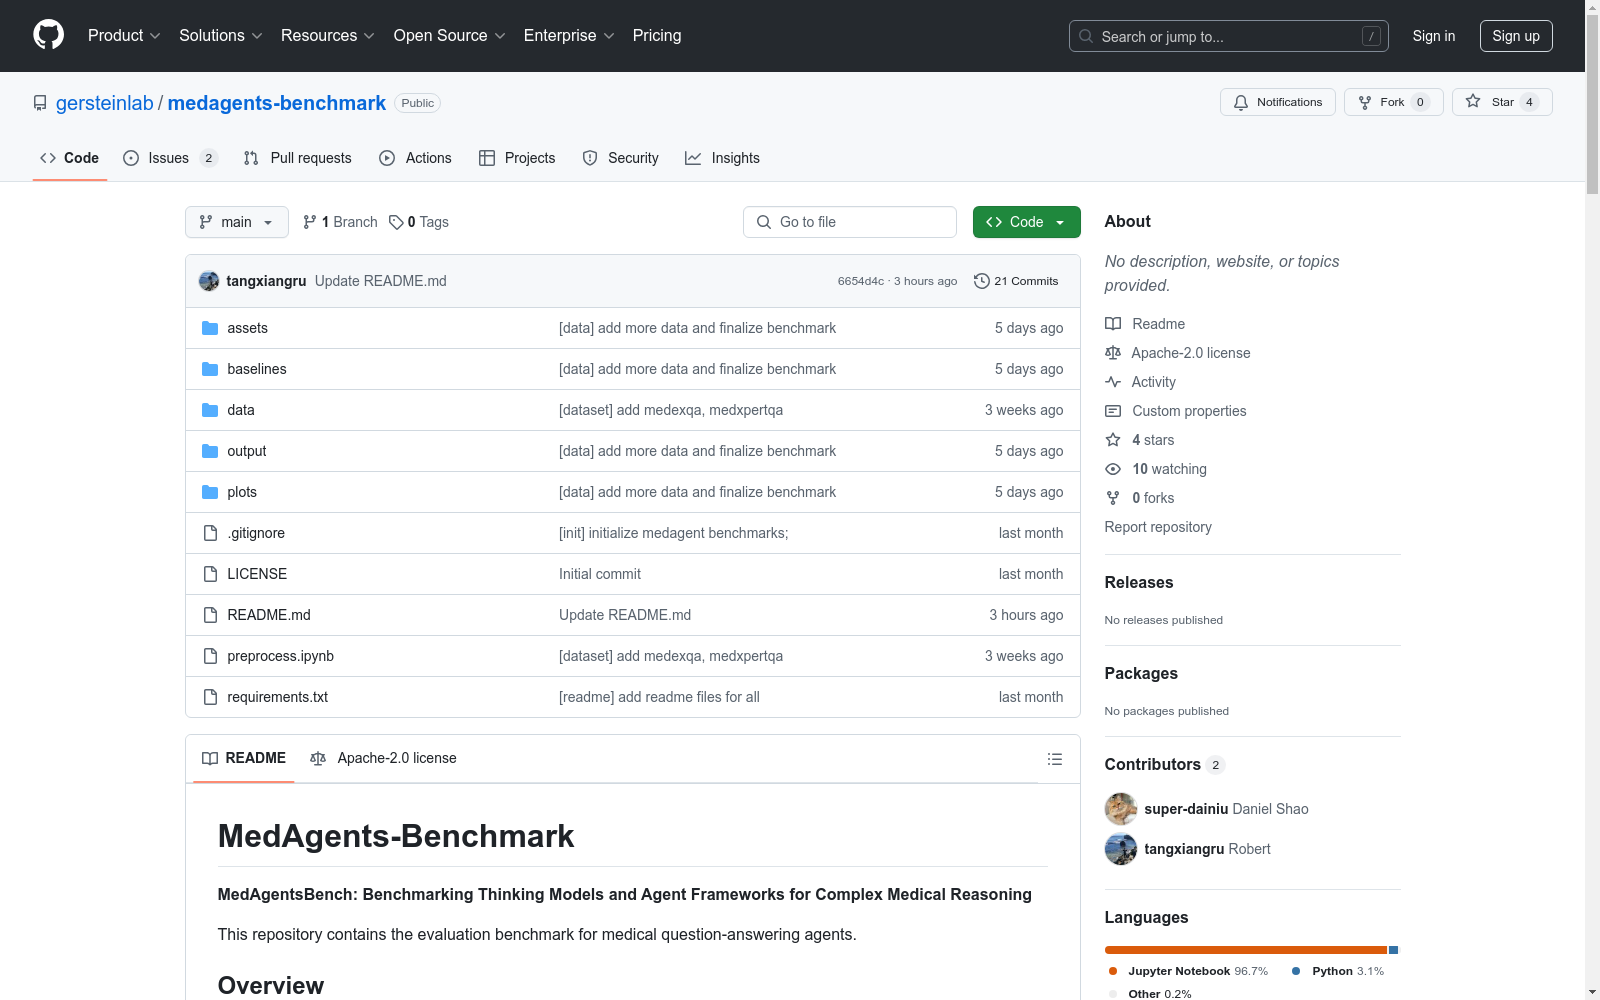Open the plots folder

click(x=242, y=492)
